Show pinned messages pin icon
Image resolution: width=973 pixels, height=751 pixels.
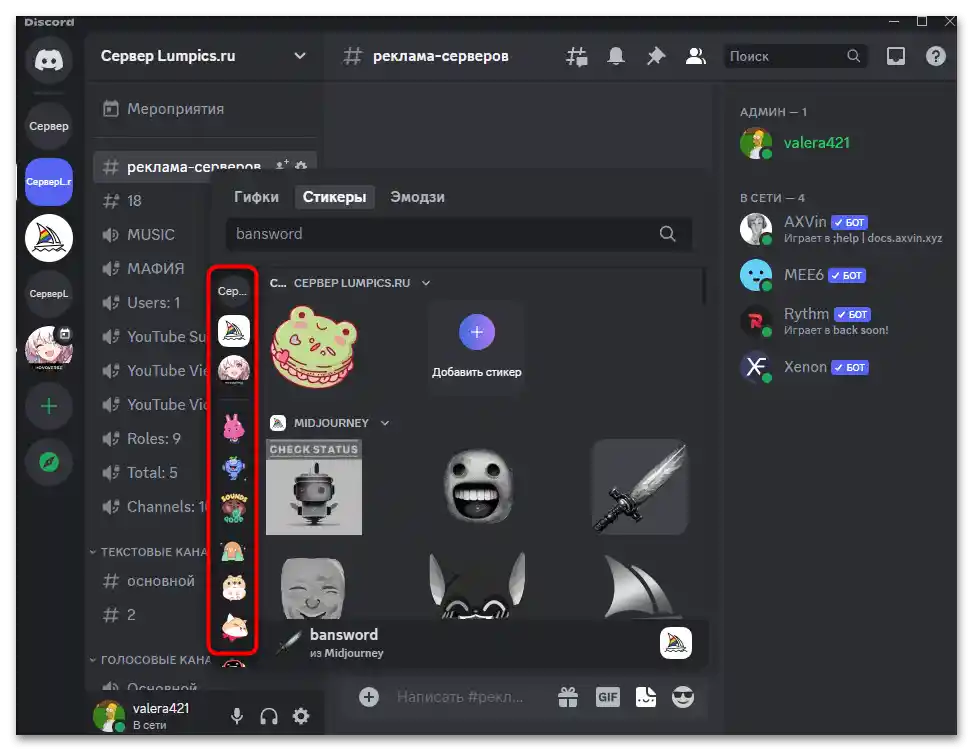(655, 56)
